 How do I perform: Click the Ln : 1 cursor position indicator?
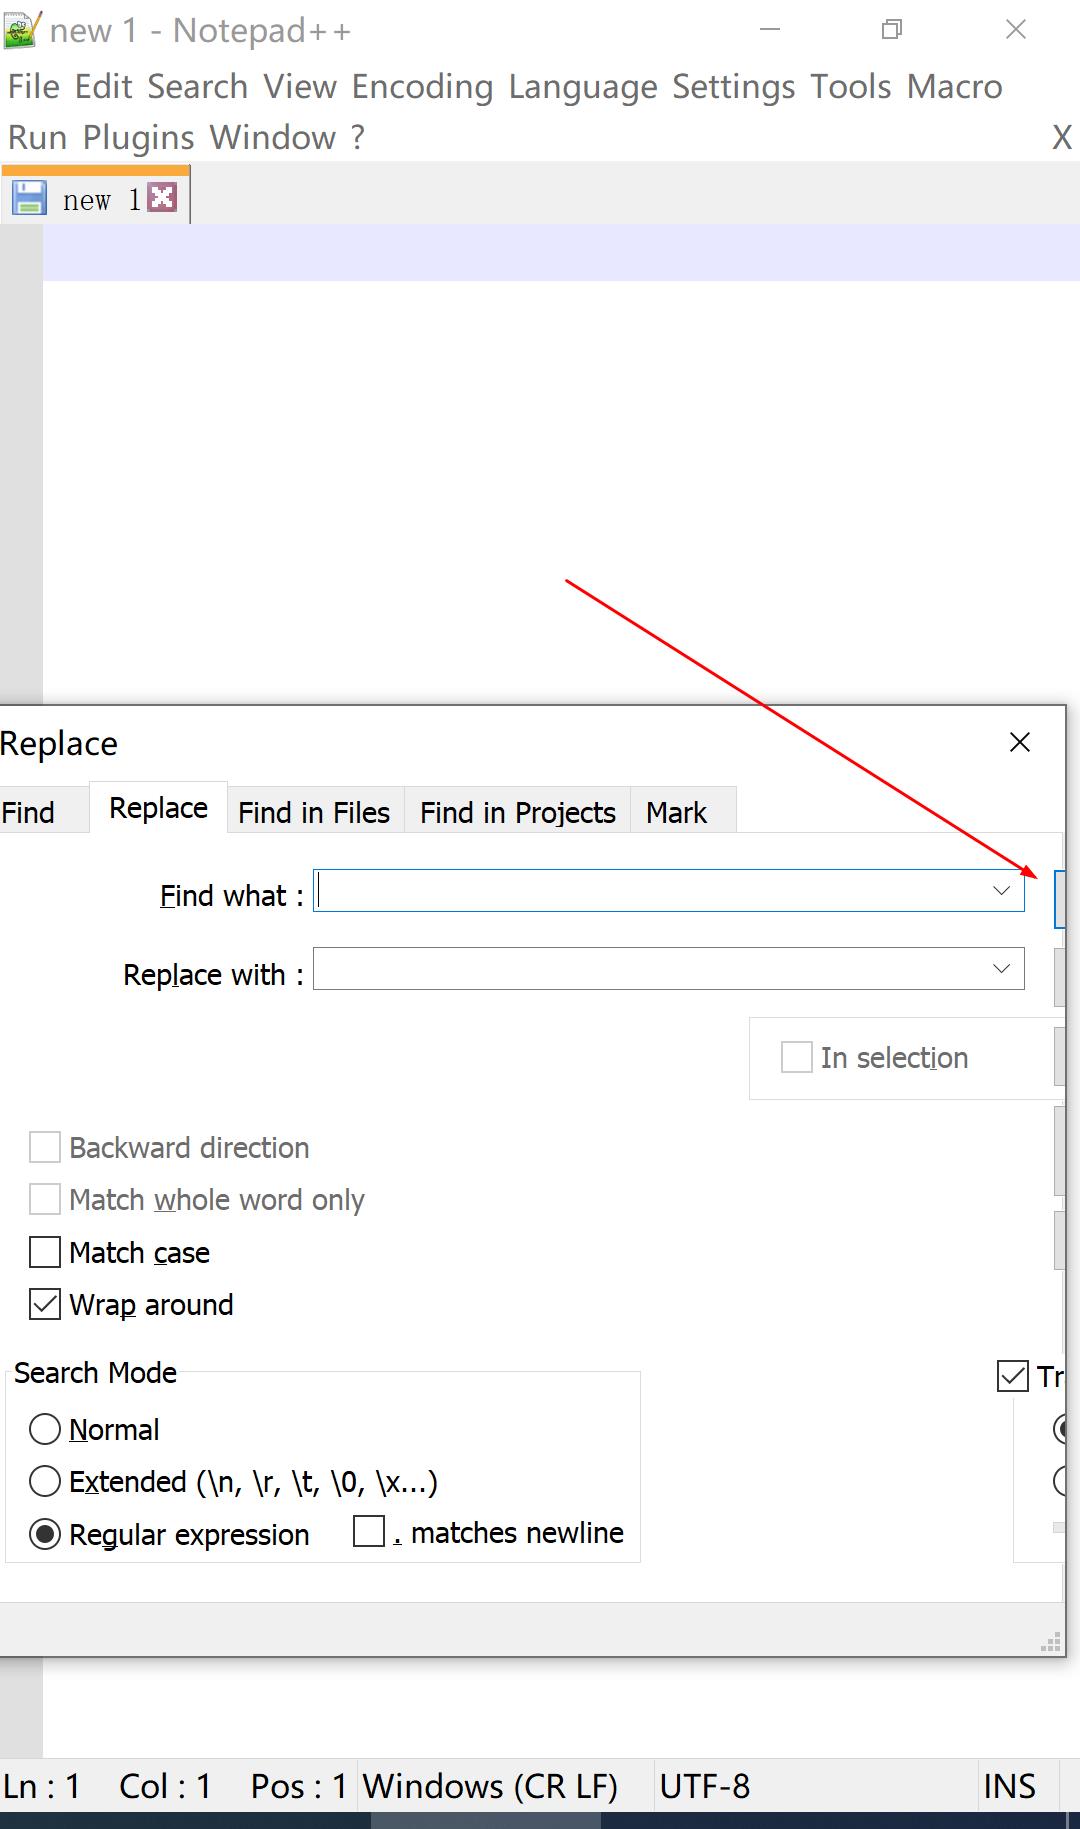(44, 1786)
